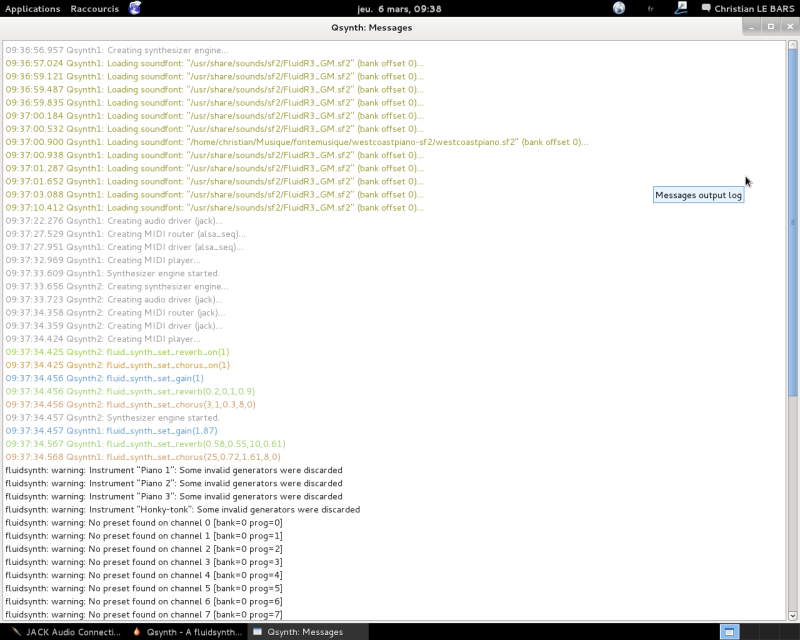Maximize the Qsynth: Messages window

pos(770,27)
